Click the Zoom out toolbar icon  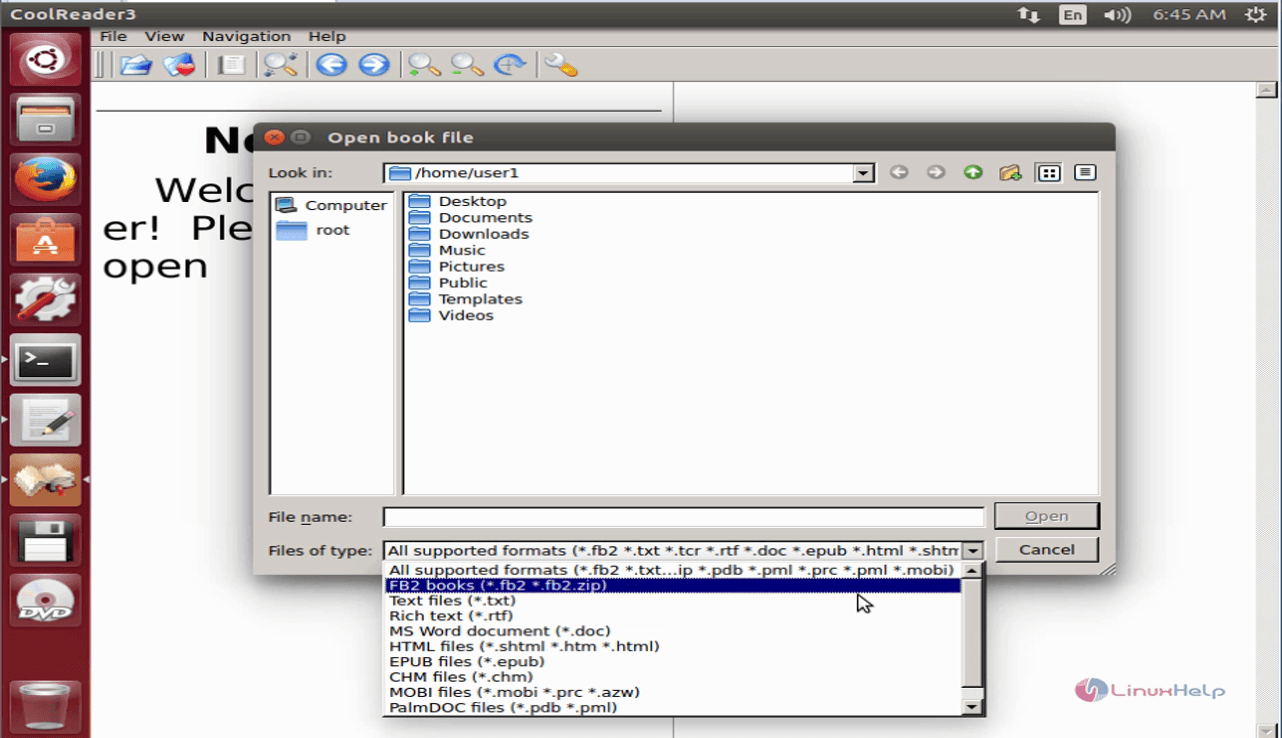tap(467, 65)
